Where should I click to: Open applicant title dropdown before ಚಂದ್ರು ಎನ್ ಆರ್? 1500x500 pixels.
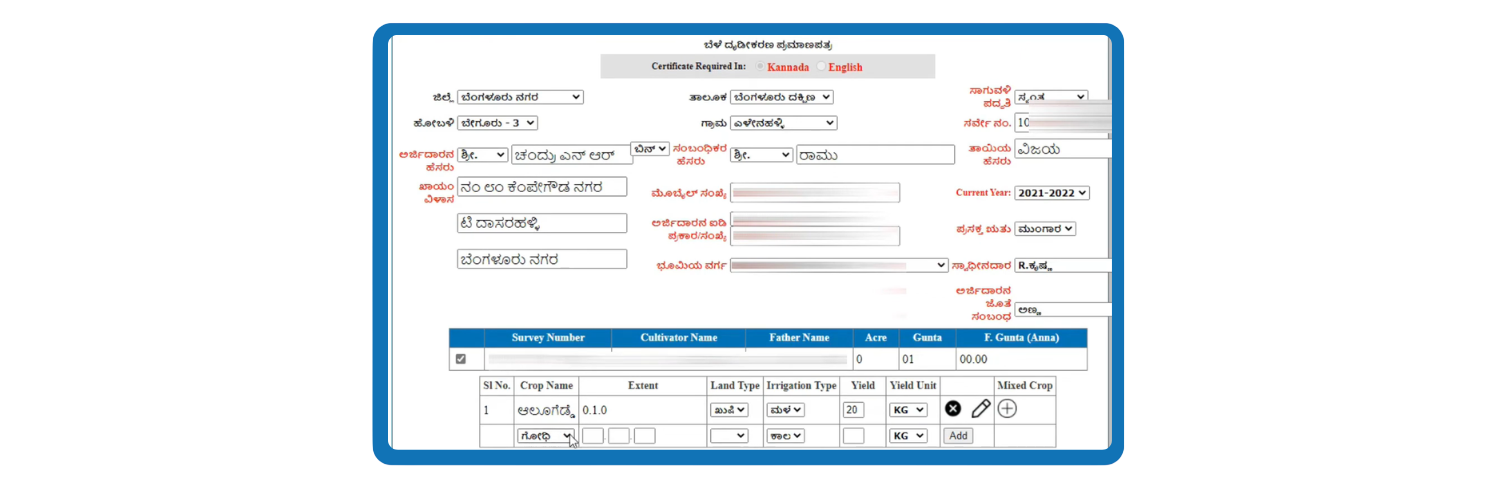(482, 155)
